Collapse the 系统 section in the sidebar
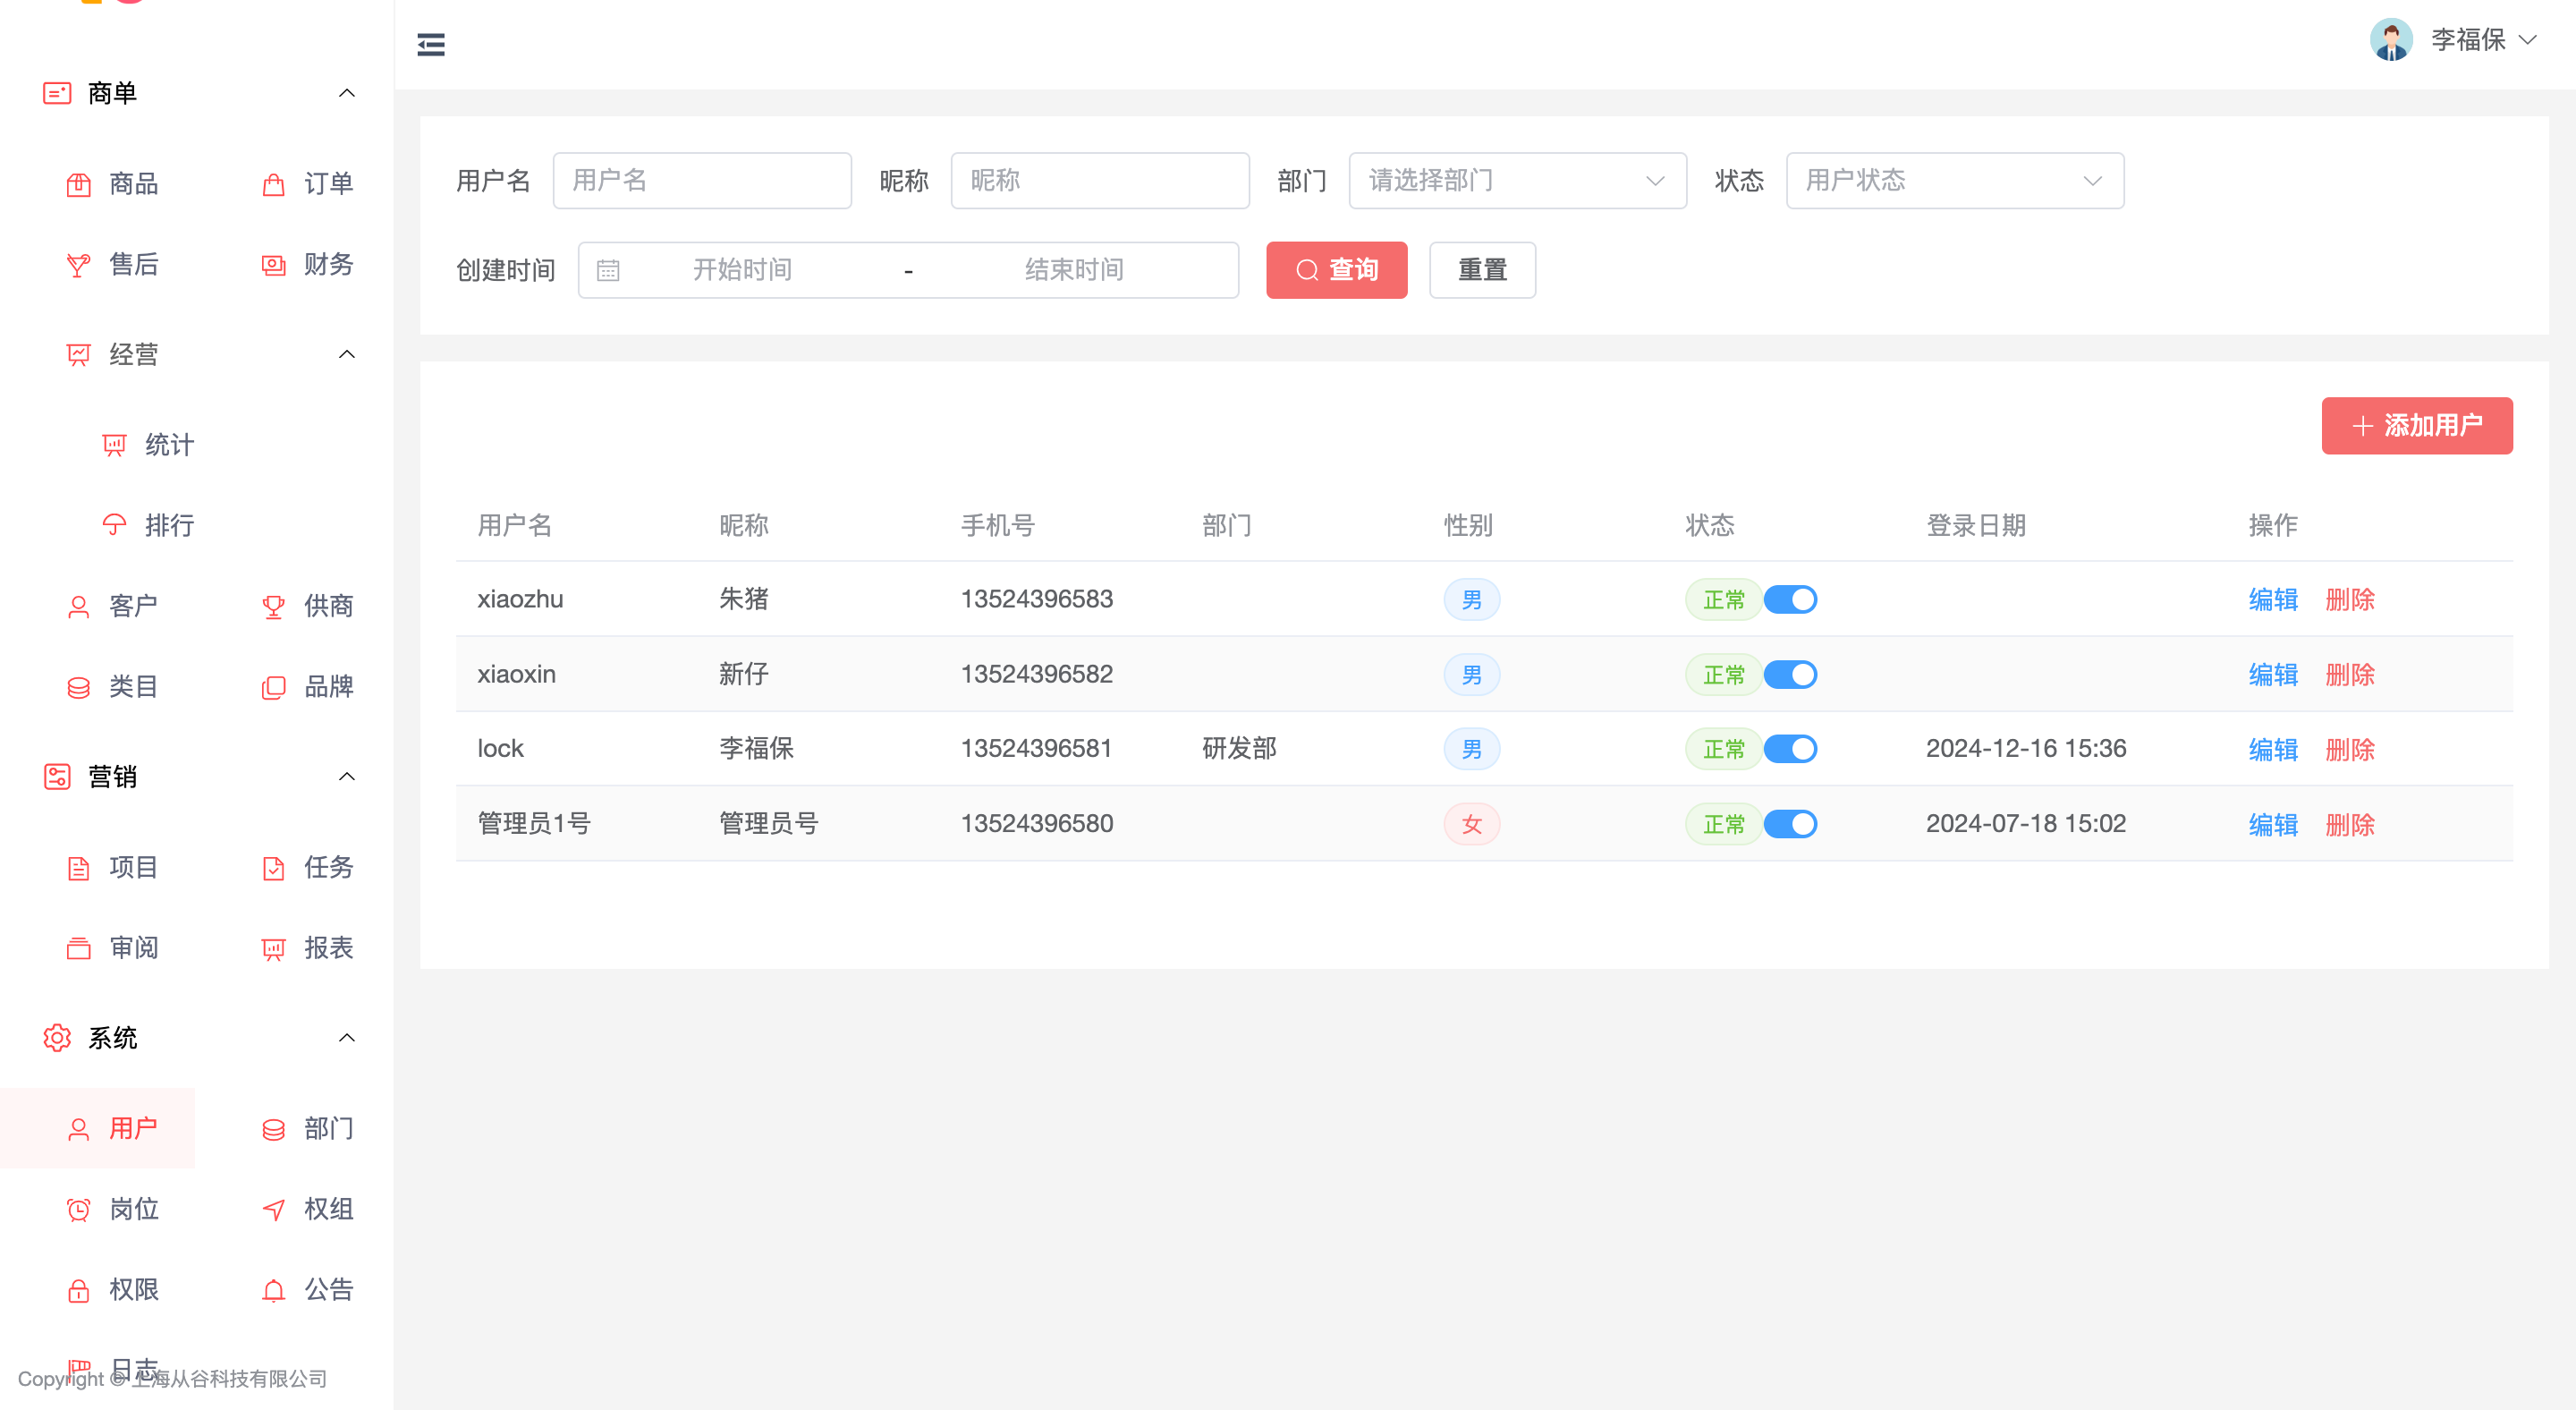The height and width of the screenshot is (1410, 2576). [x=346, y=1037]
